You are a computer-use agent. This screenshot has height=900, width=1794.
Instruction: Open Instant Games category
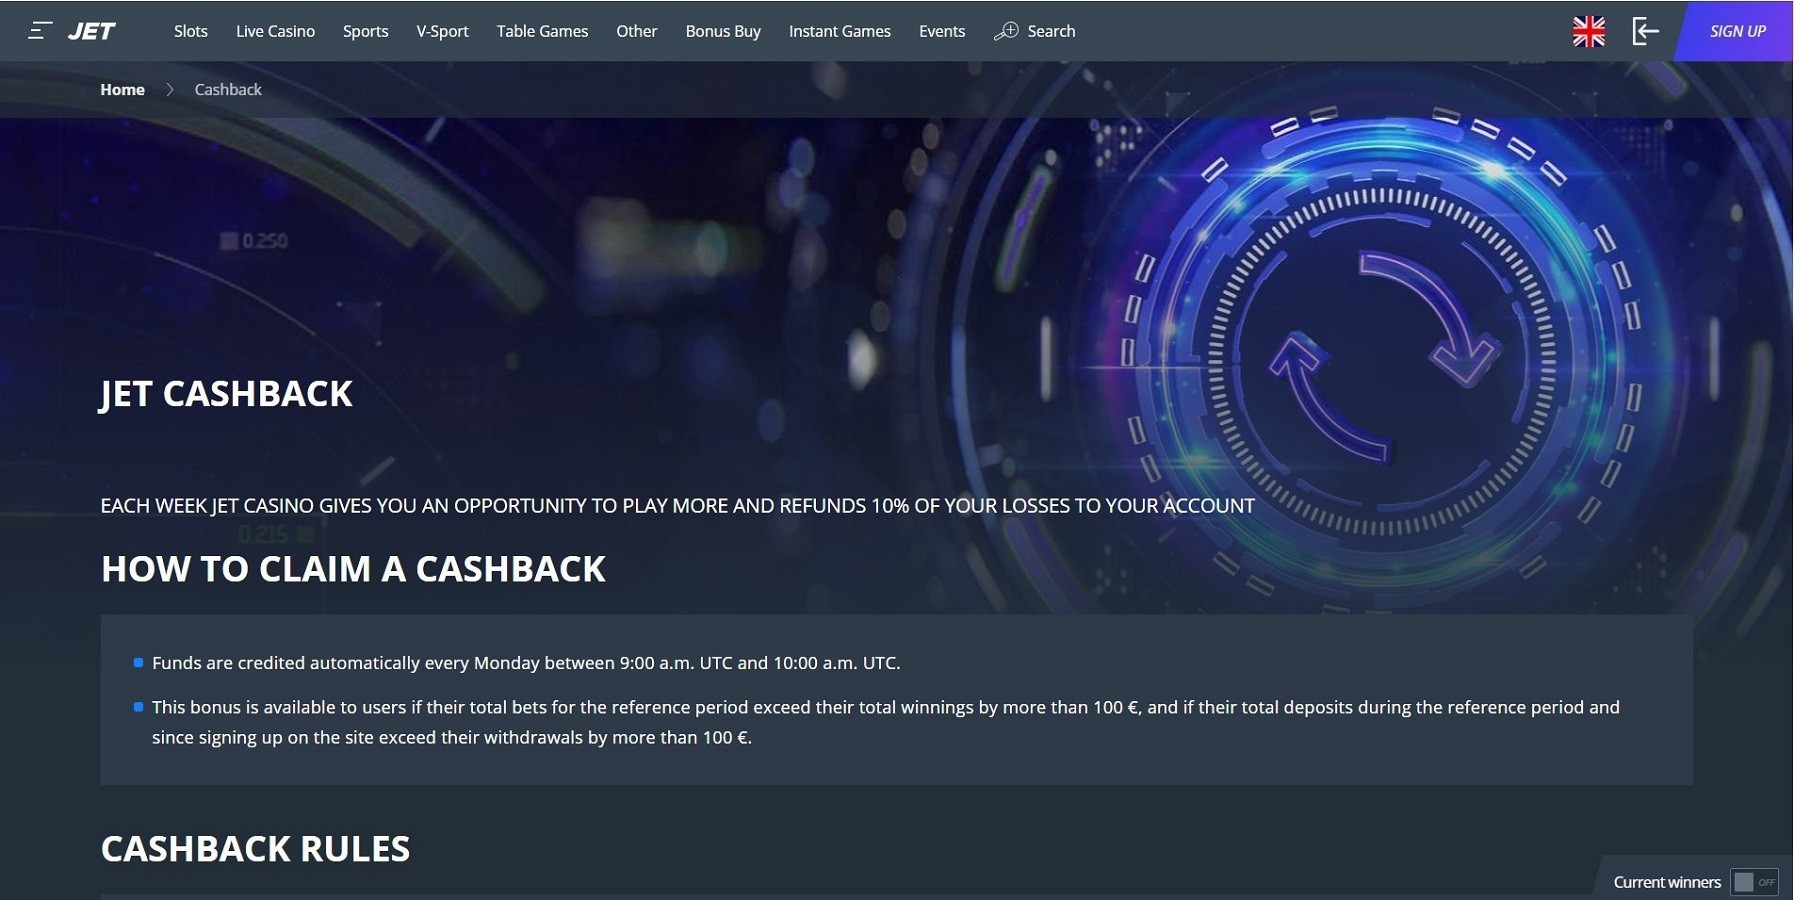[x=839, y=31]
